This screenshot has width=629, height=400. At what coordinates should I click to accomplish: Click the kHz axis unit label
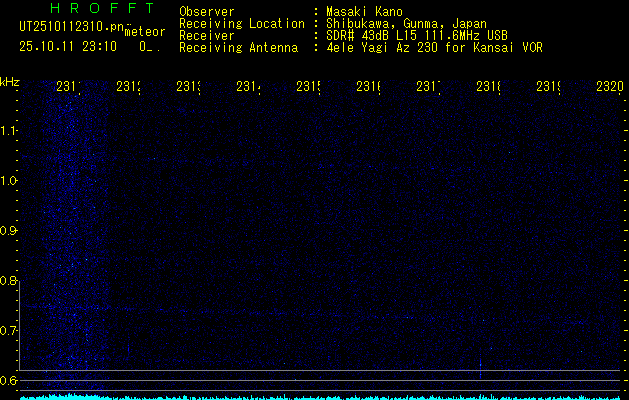(10, 82)
